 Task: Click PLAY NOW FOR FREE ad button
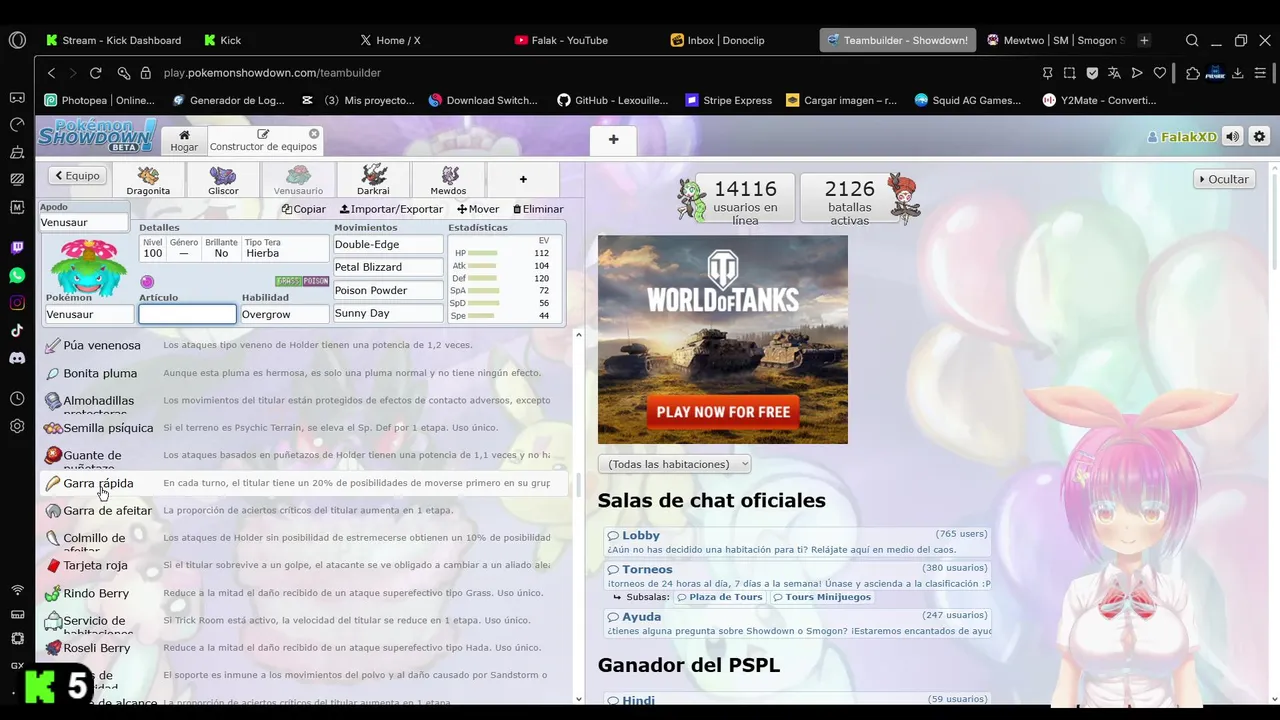(x=723, y=412)
